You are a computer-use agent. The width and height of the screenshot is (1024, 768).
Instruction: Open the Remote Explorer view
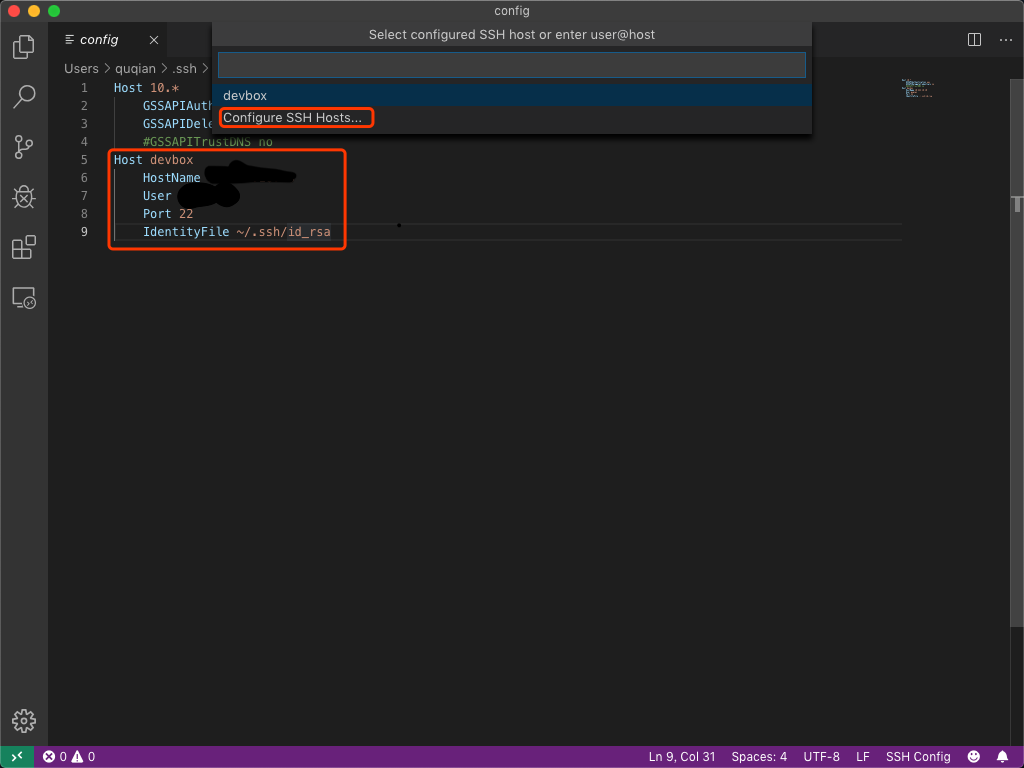tap(24, 297)
